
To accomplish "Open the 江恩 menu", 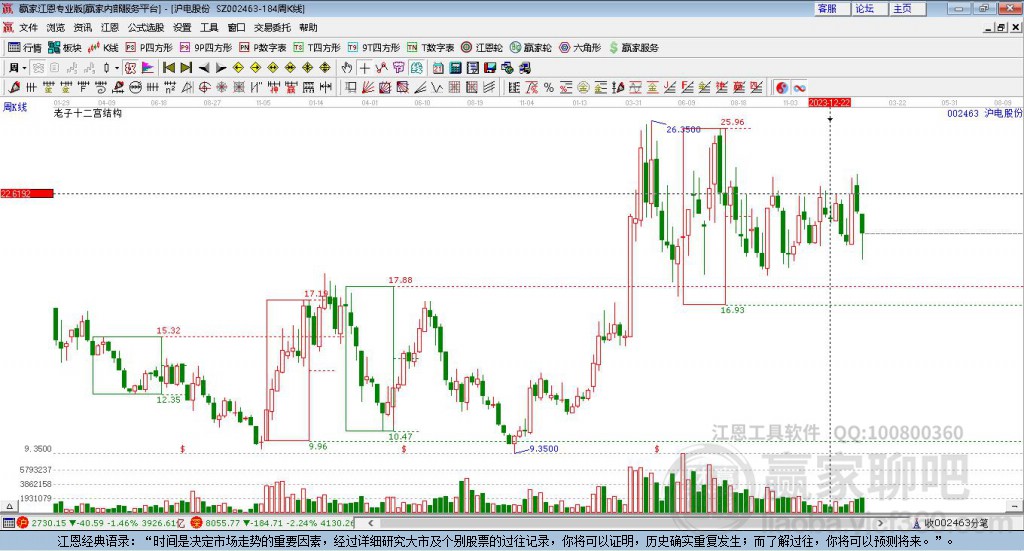I will [110, 27].
